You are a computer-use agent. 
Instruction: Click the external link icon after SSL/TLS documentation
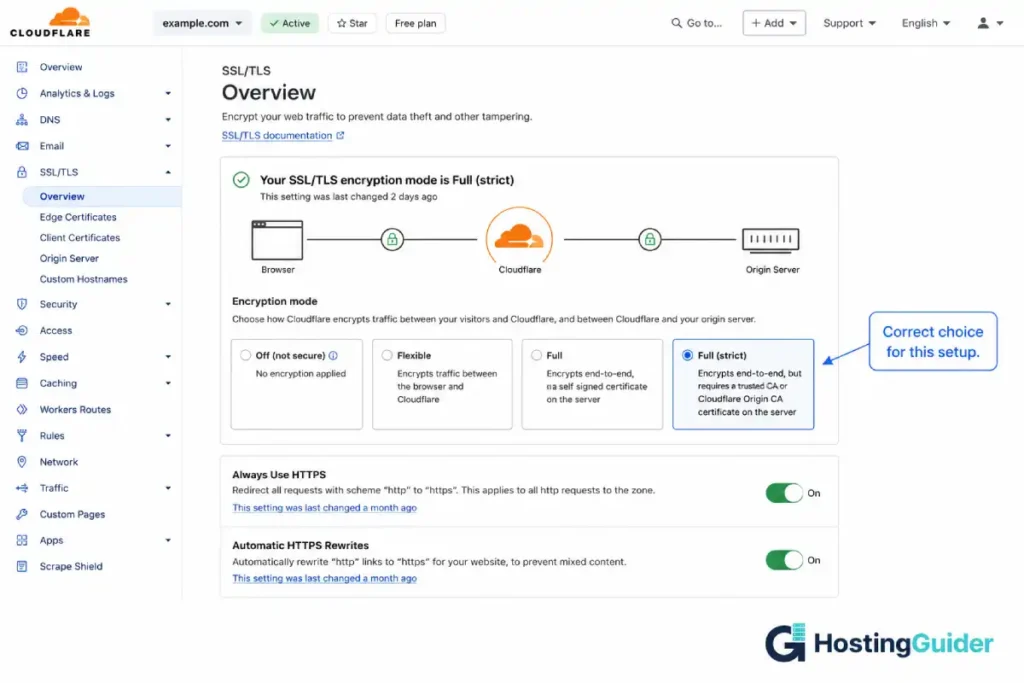(x=340, y=135)
